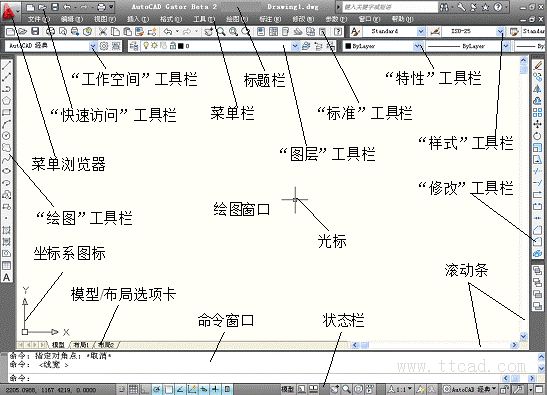Toggle the layer 0 lock padlock icon
Viewport: 547px width, 395px height.
click(x=173, y=46)
